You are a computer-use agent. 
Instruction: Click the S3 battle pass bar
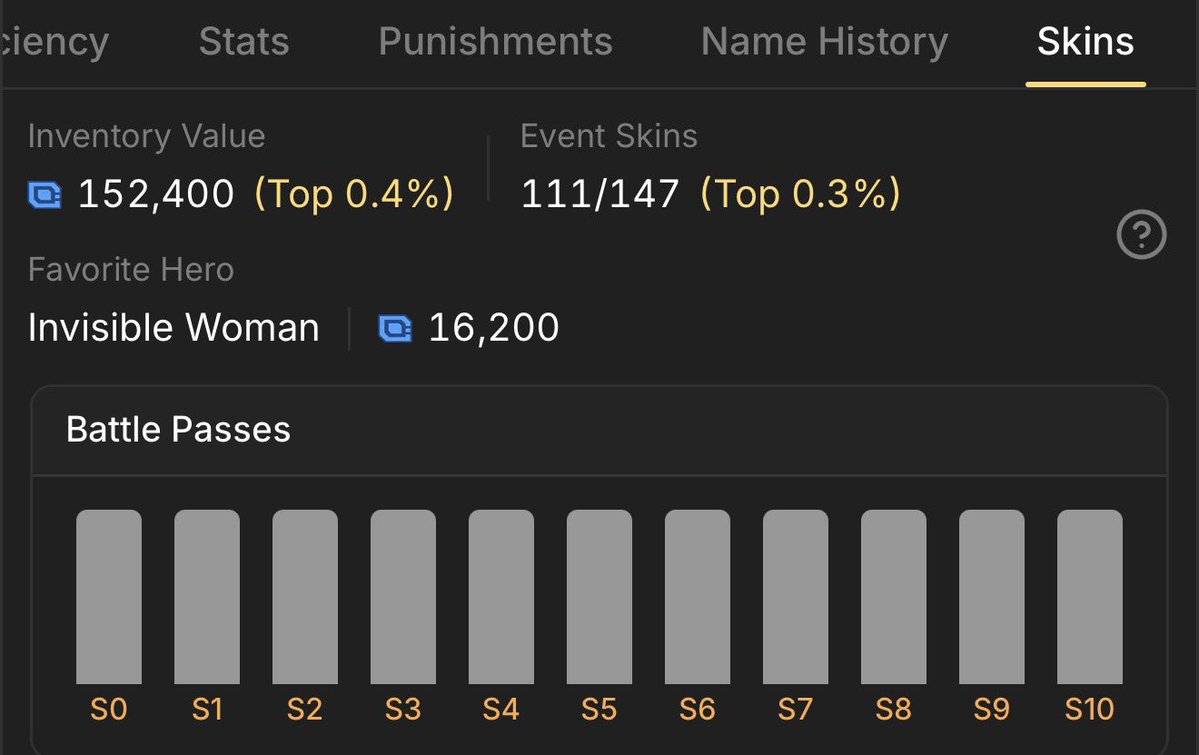403,597
